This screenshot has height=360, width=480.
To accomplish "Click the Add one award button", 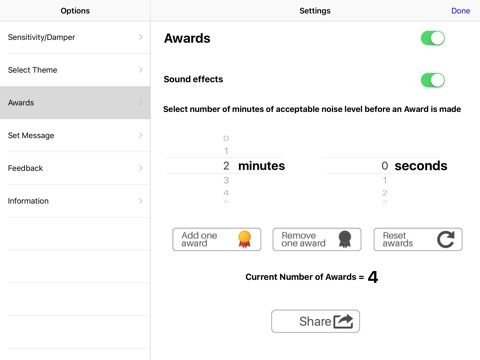I will pos(217,239).
